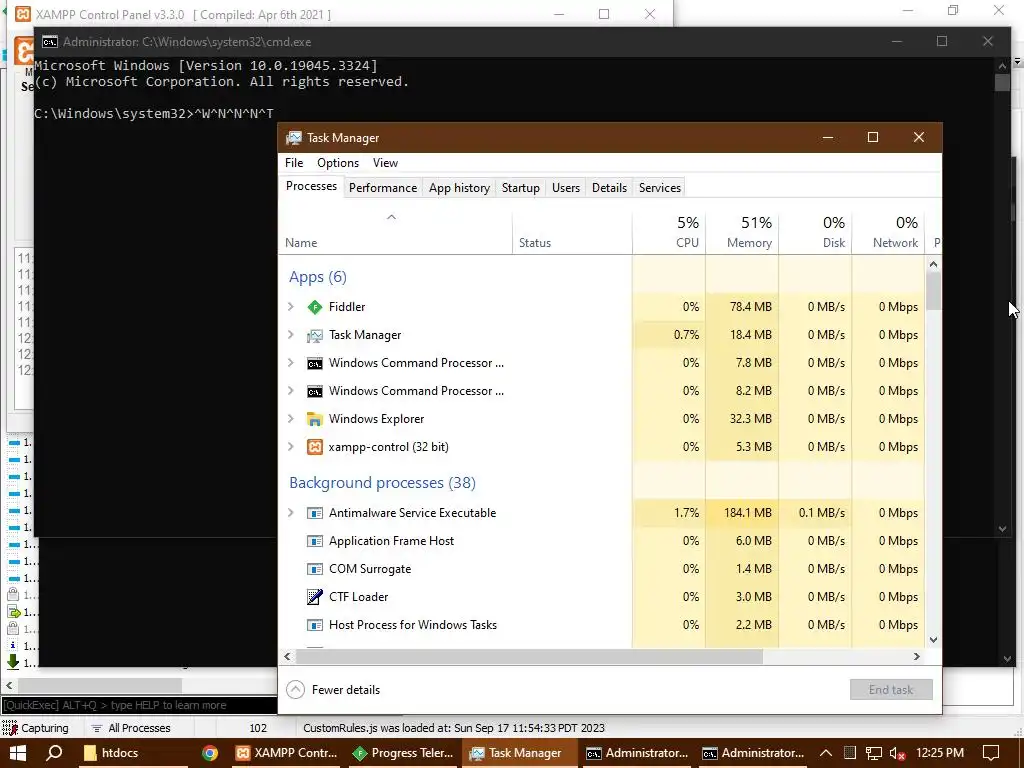Expand the Fiddler process group
1024x768 pixels.
pos(291,307)
